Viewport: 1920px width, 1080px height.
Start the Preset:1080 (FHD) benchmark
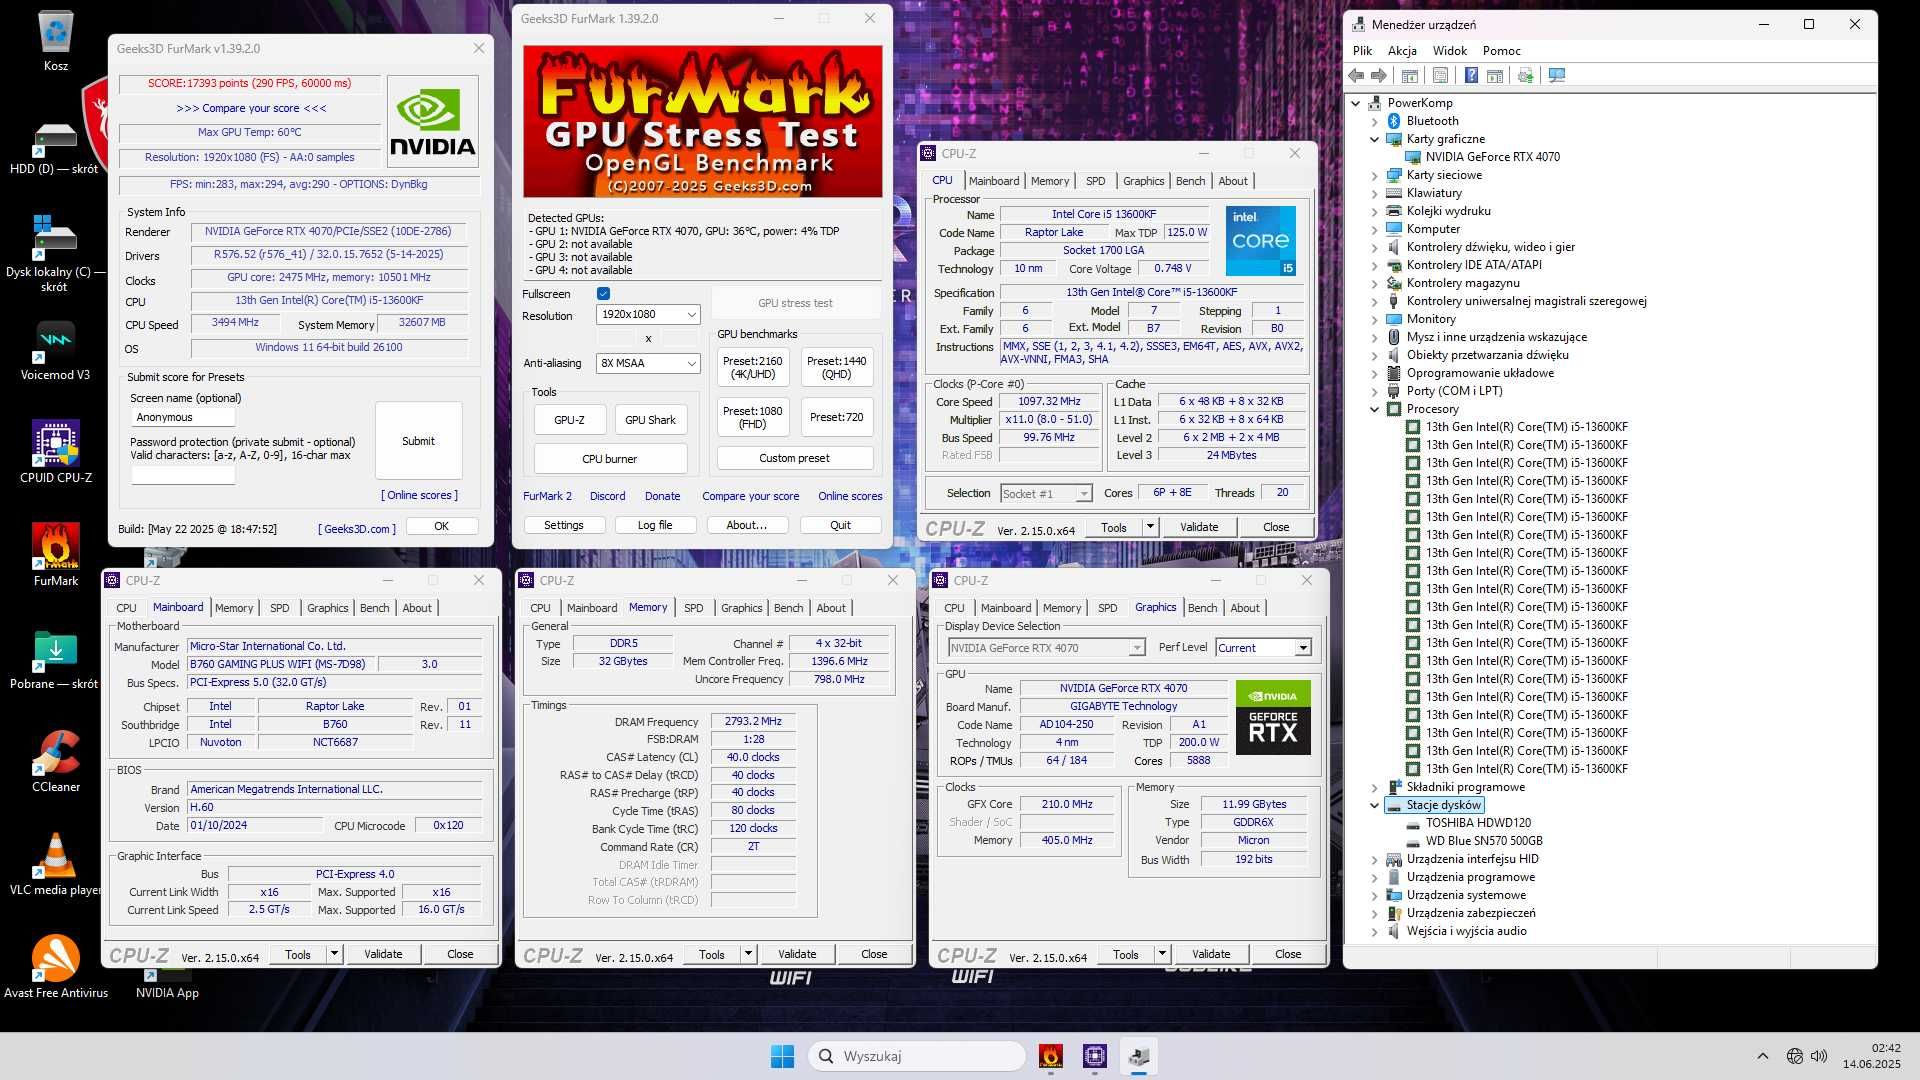coord(752,417)
